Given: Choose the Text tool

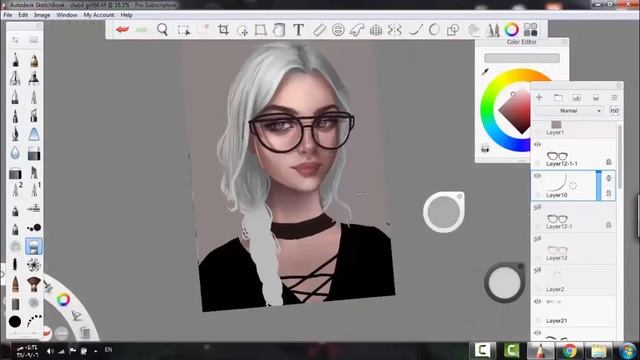Looking at the screenshot, I should [x=298, y=29].
